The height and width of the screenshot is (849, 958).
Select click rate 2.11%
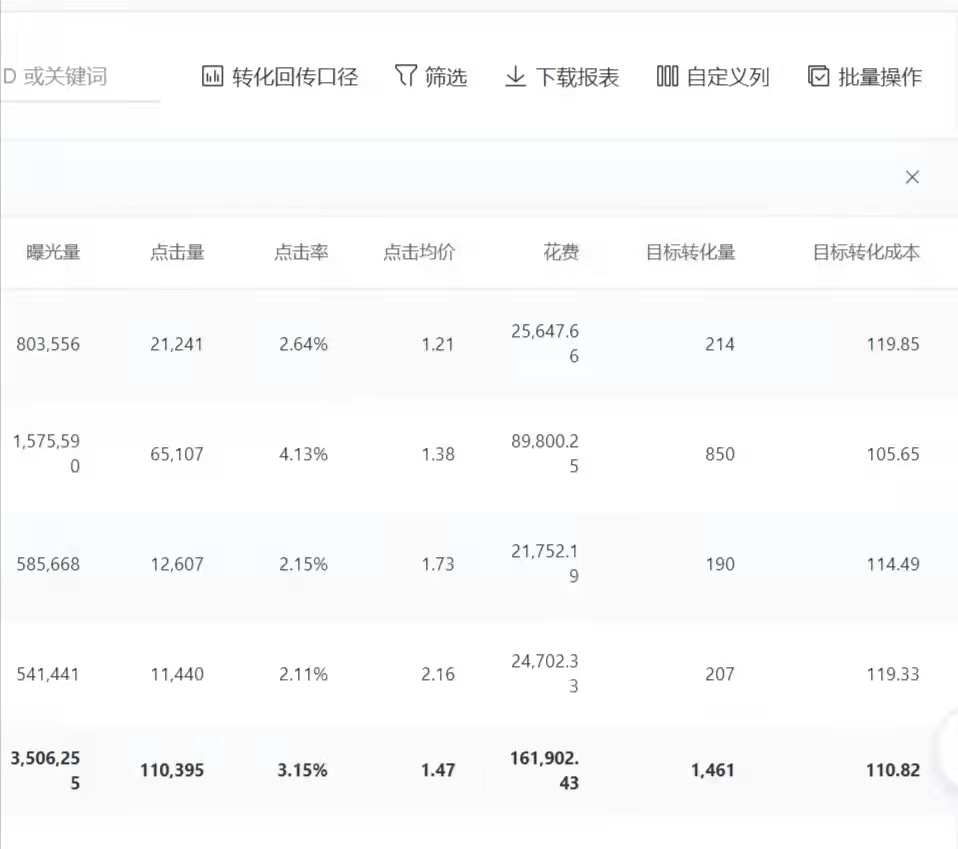point(304,674)
